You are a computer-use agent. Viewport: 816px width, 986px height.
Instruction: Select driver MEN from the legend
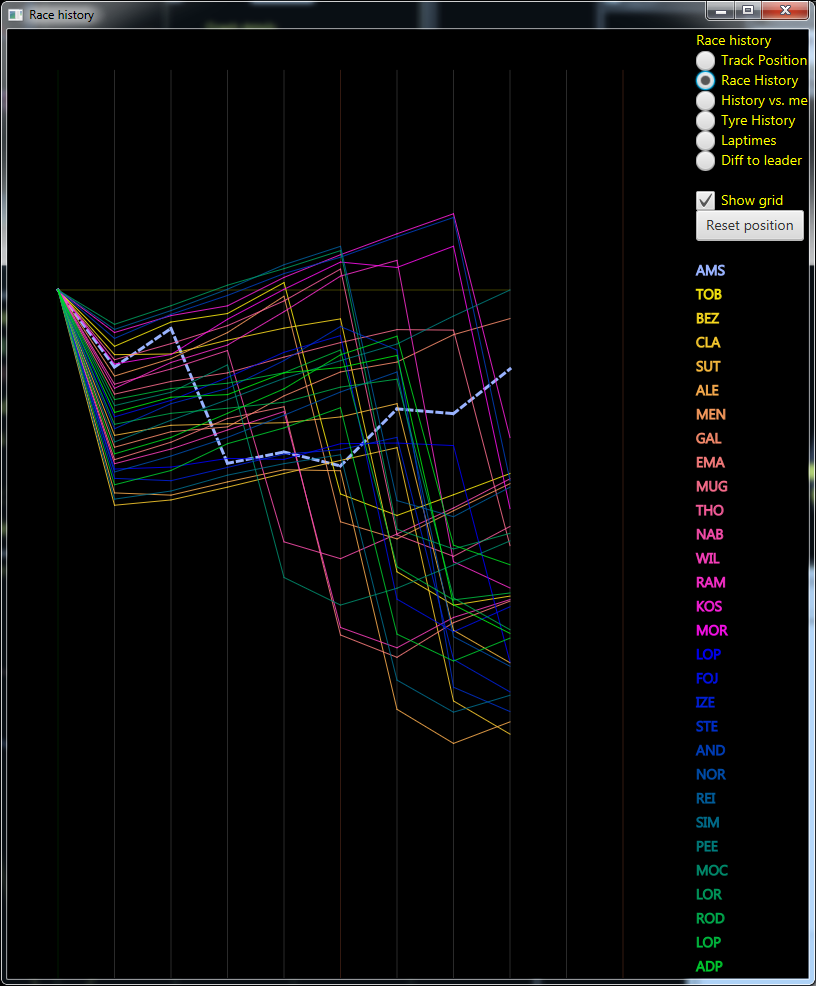tap(710, 414)
